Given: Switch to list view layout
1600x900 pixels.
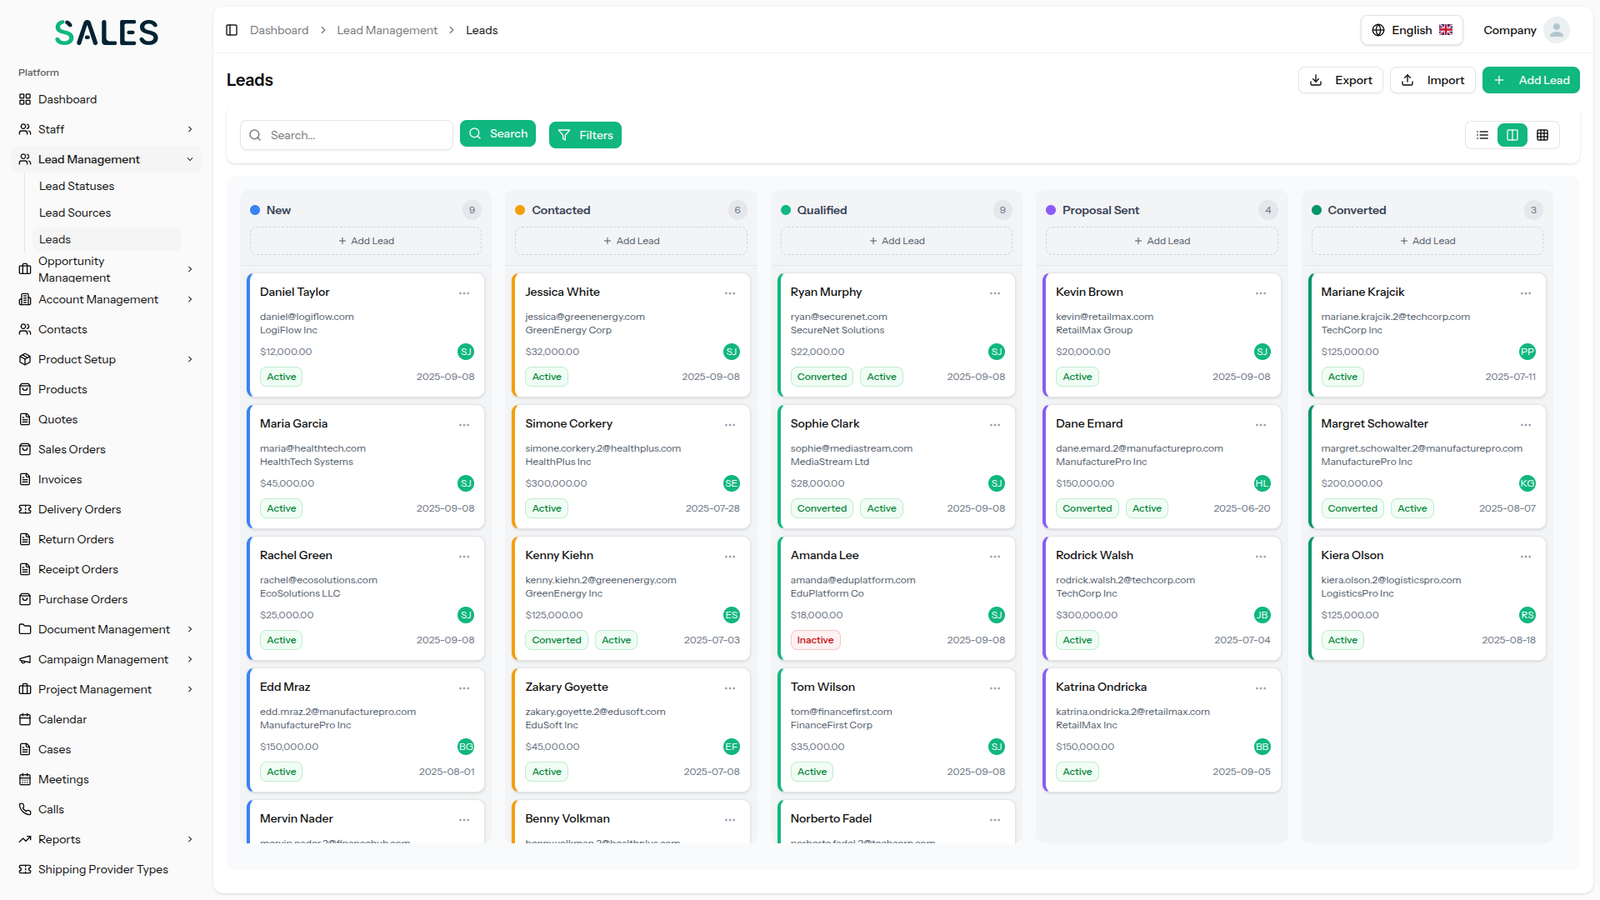Looking at the screenshot, I should coord(1482,135).
